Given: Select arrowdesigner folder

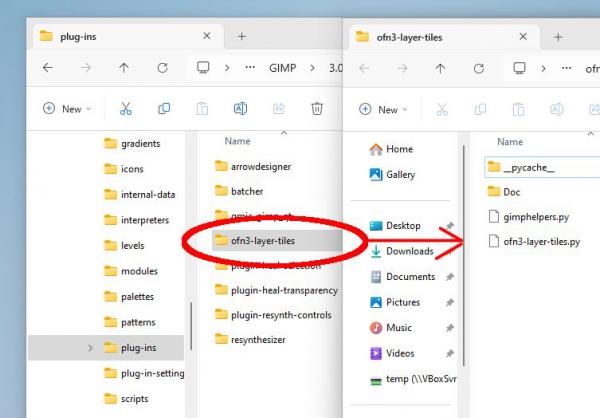Looking at the screenshot, I should (x=253, y=167).
